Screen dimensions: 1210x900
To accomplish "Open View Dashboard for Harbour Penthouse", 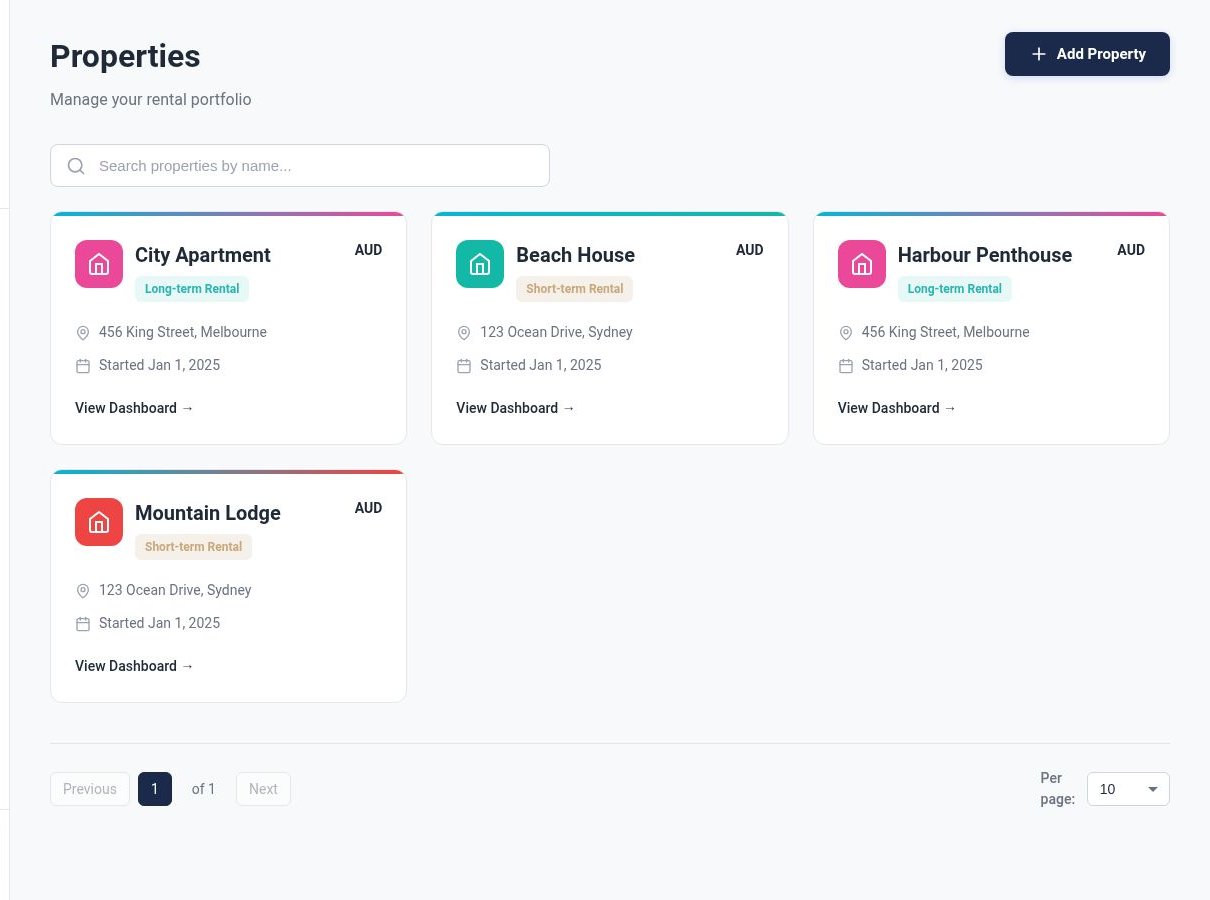I will point(897,408).
